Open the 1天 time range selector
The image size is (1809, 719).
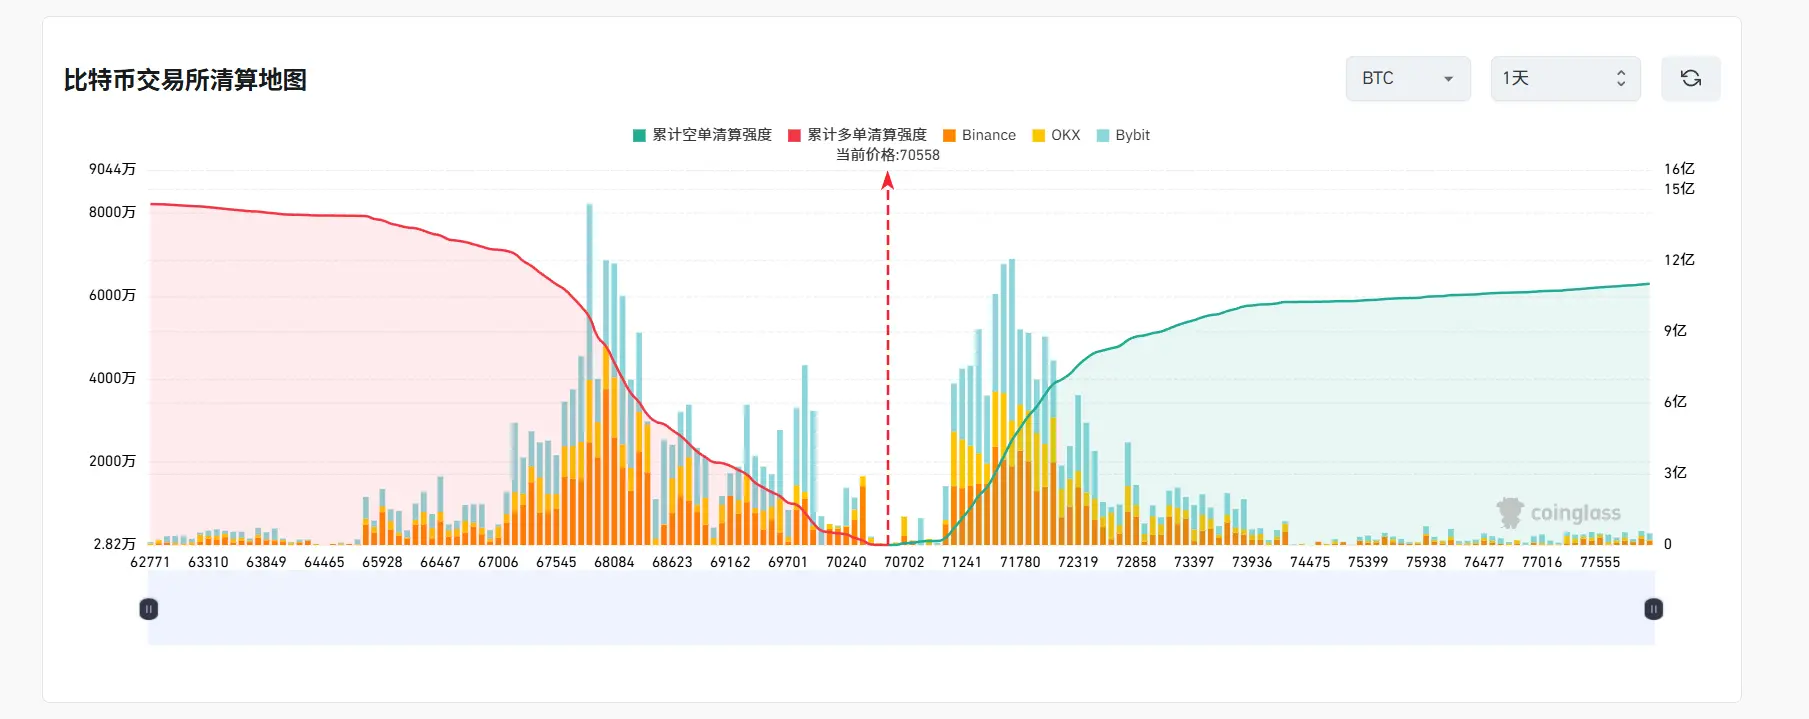tap(1565, 78)
